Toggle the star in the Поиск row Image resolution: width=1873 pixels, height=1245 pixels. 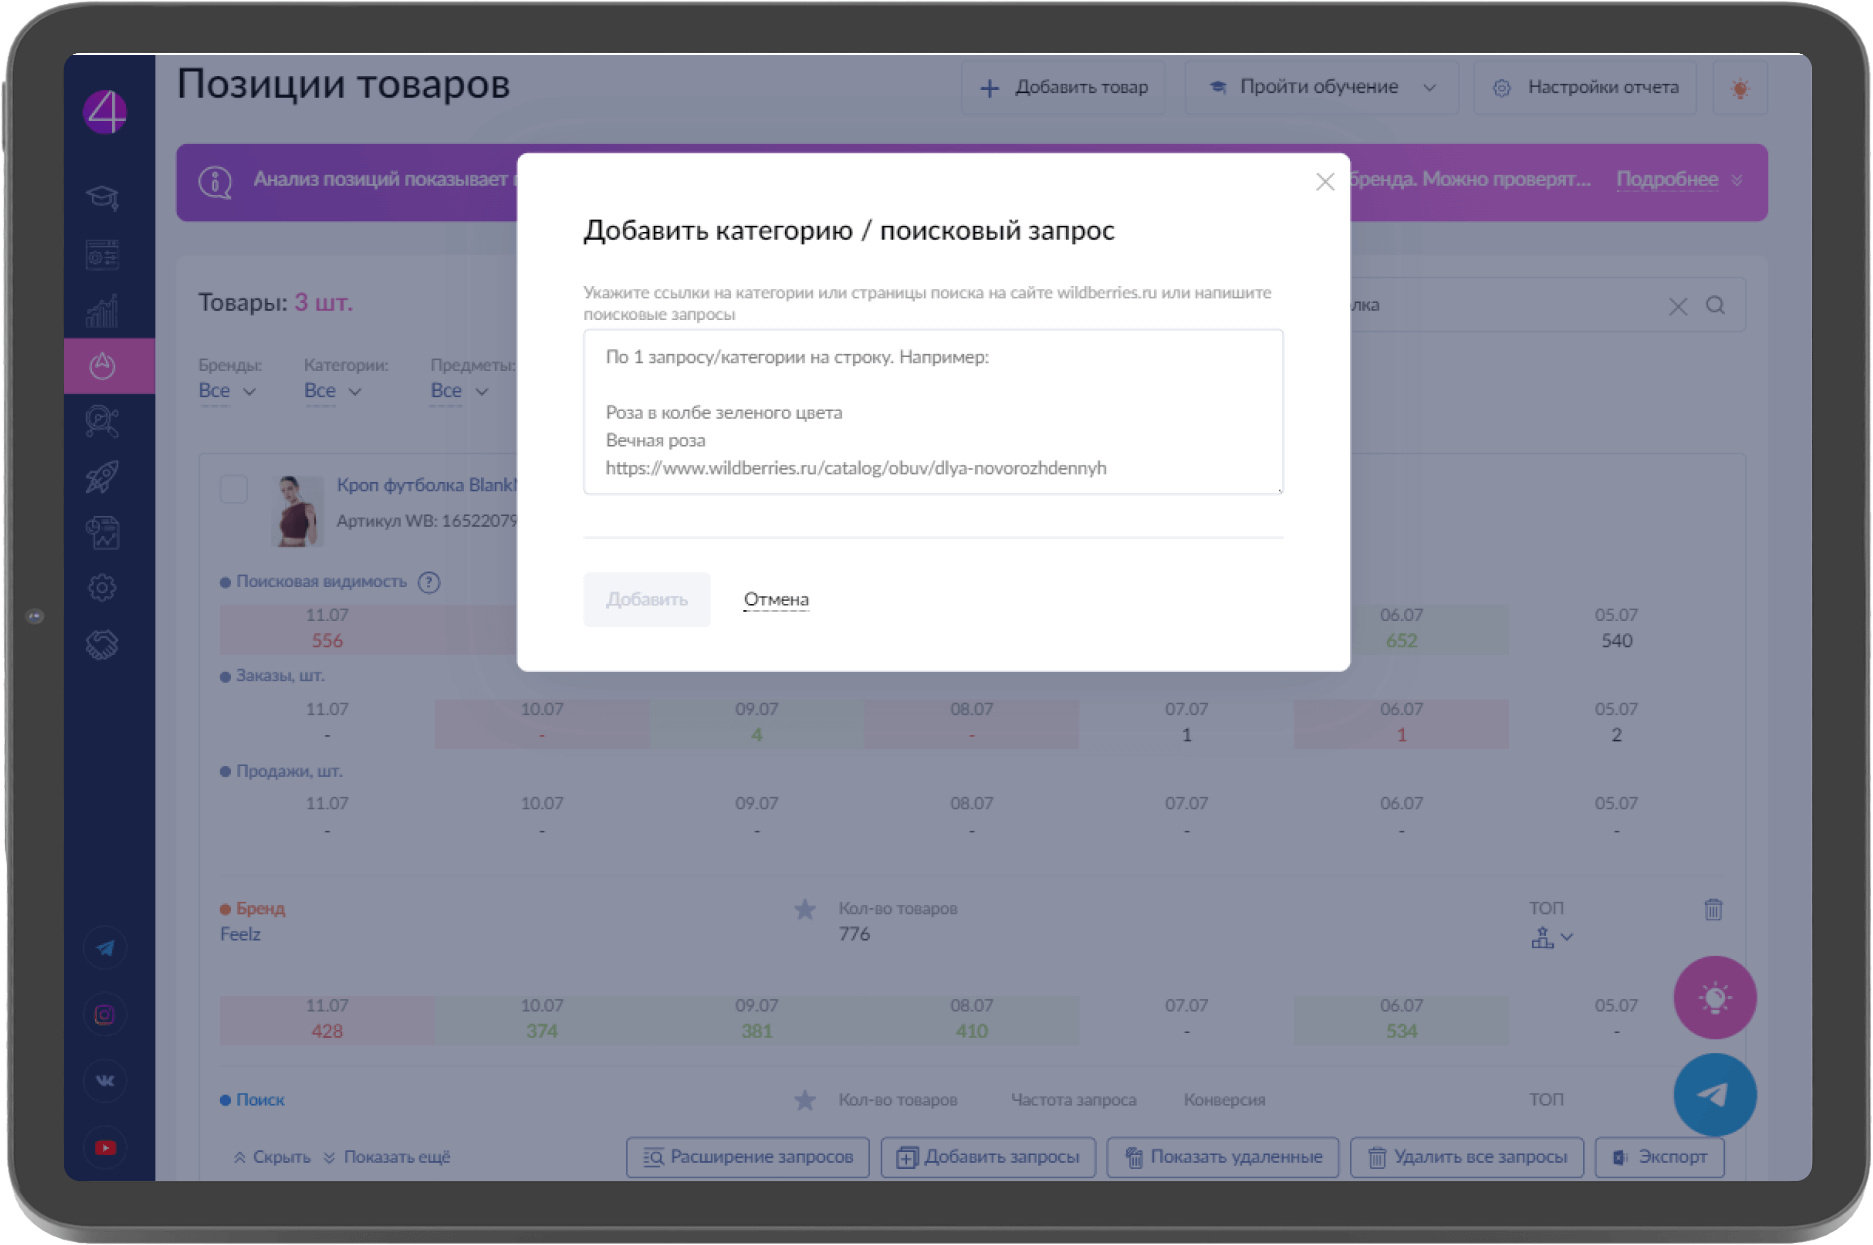coord(804,1100)
